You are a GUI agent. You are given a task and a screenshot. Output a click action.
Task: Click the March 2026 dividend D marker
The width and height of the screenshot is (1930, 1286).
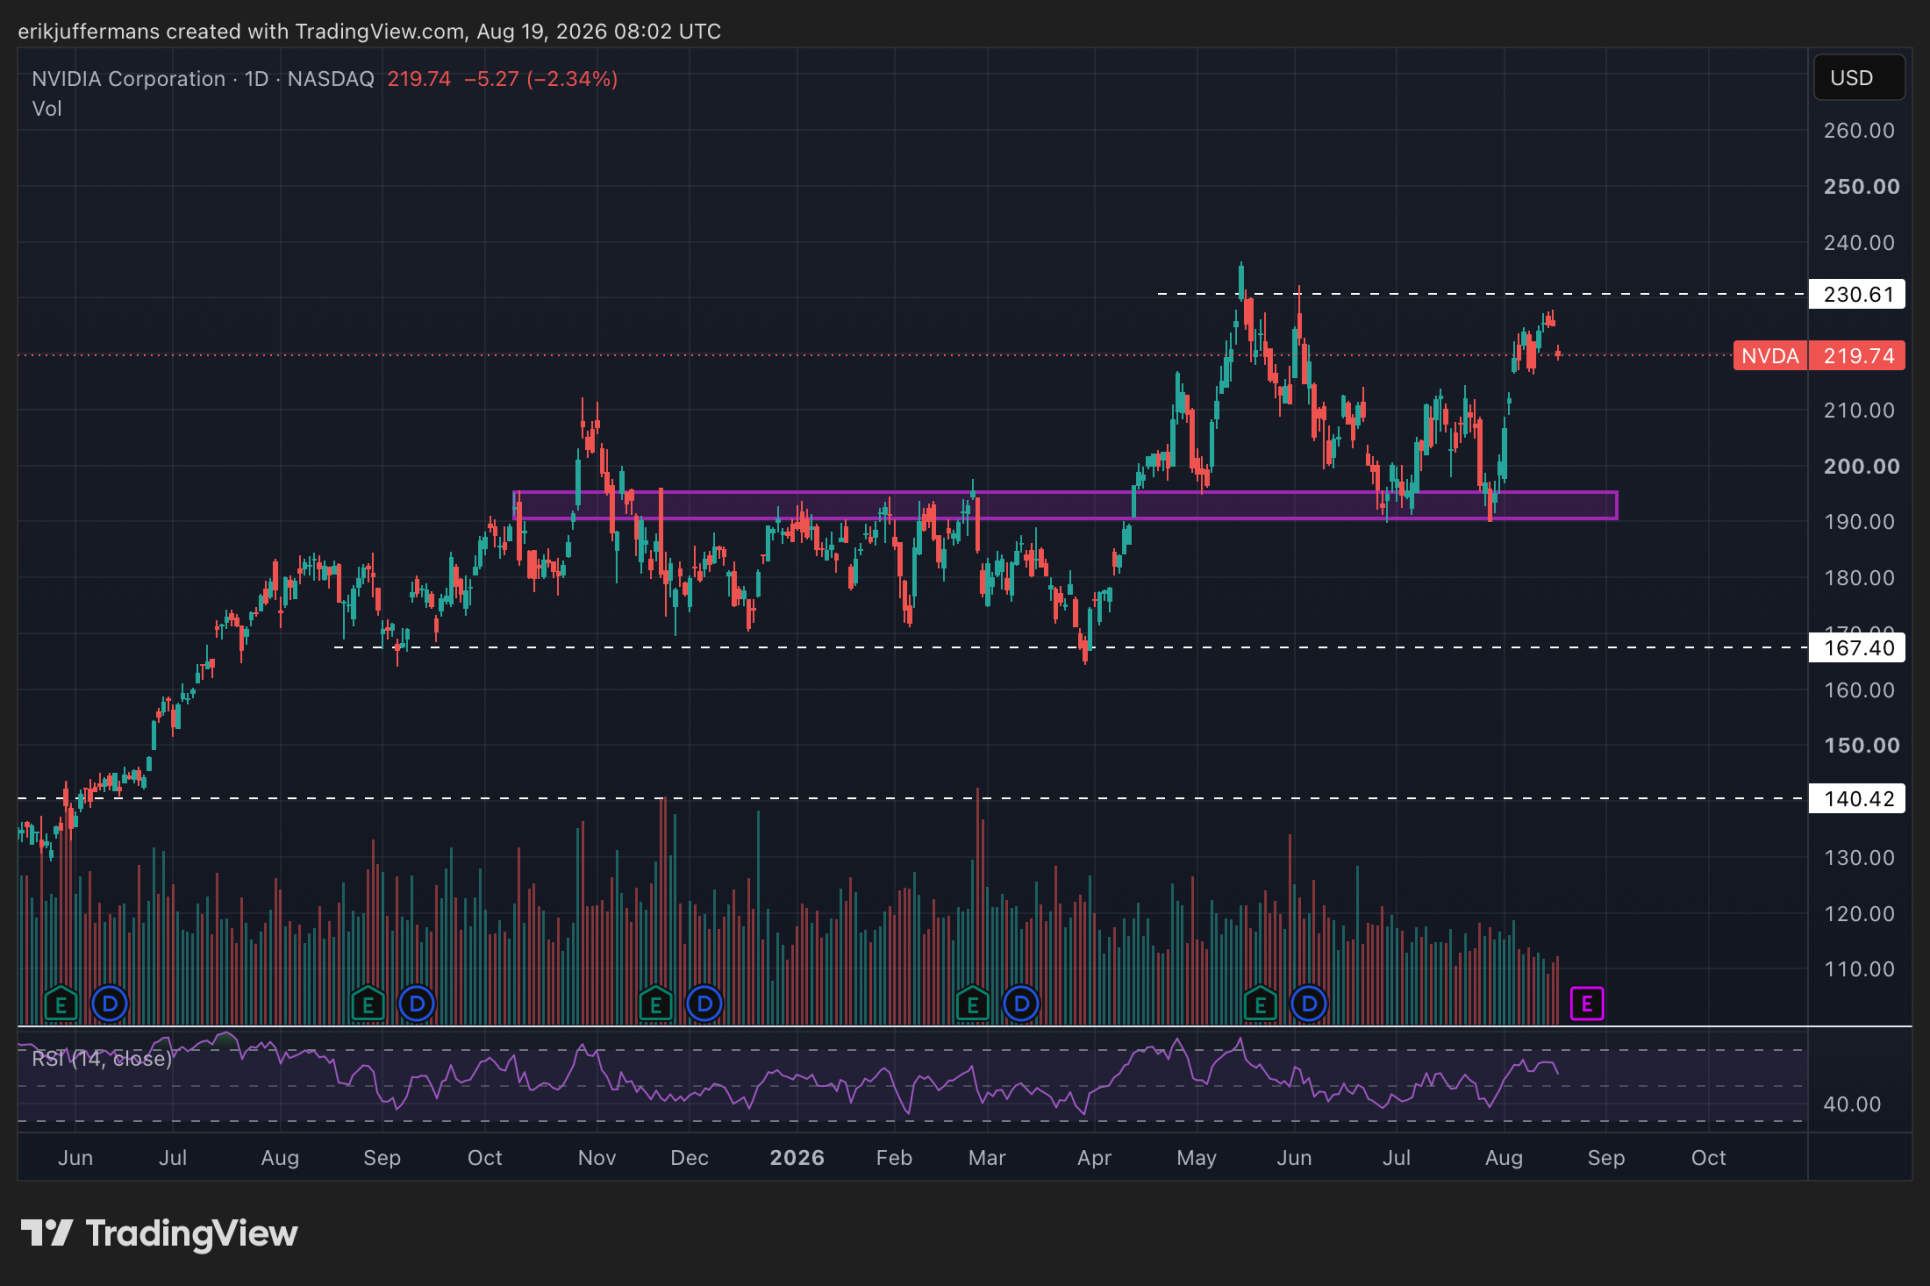1021,1003
